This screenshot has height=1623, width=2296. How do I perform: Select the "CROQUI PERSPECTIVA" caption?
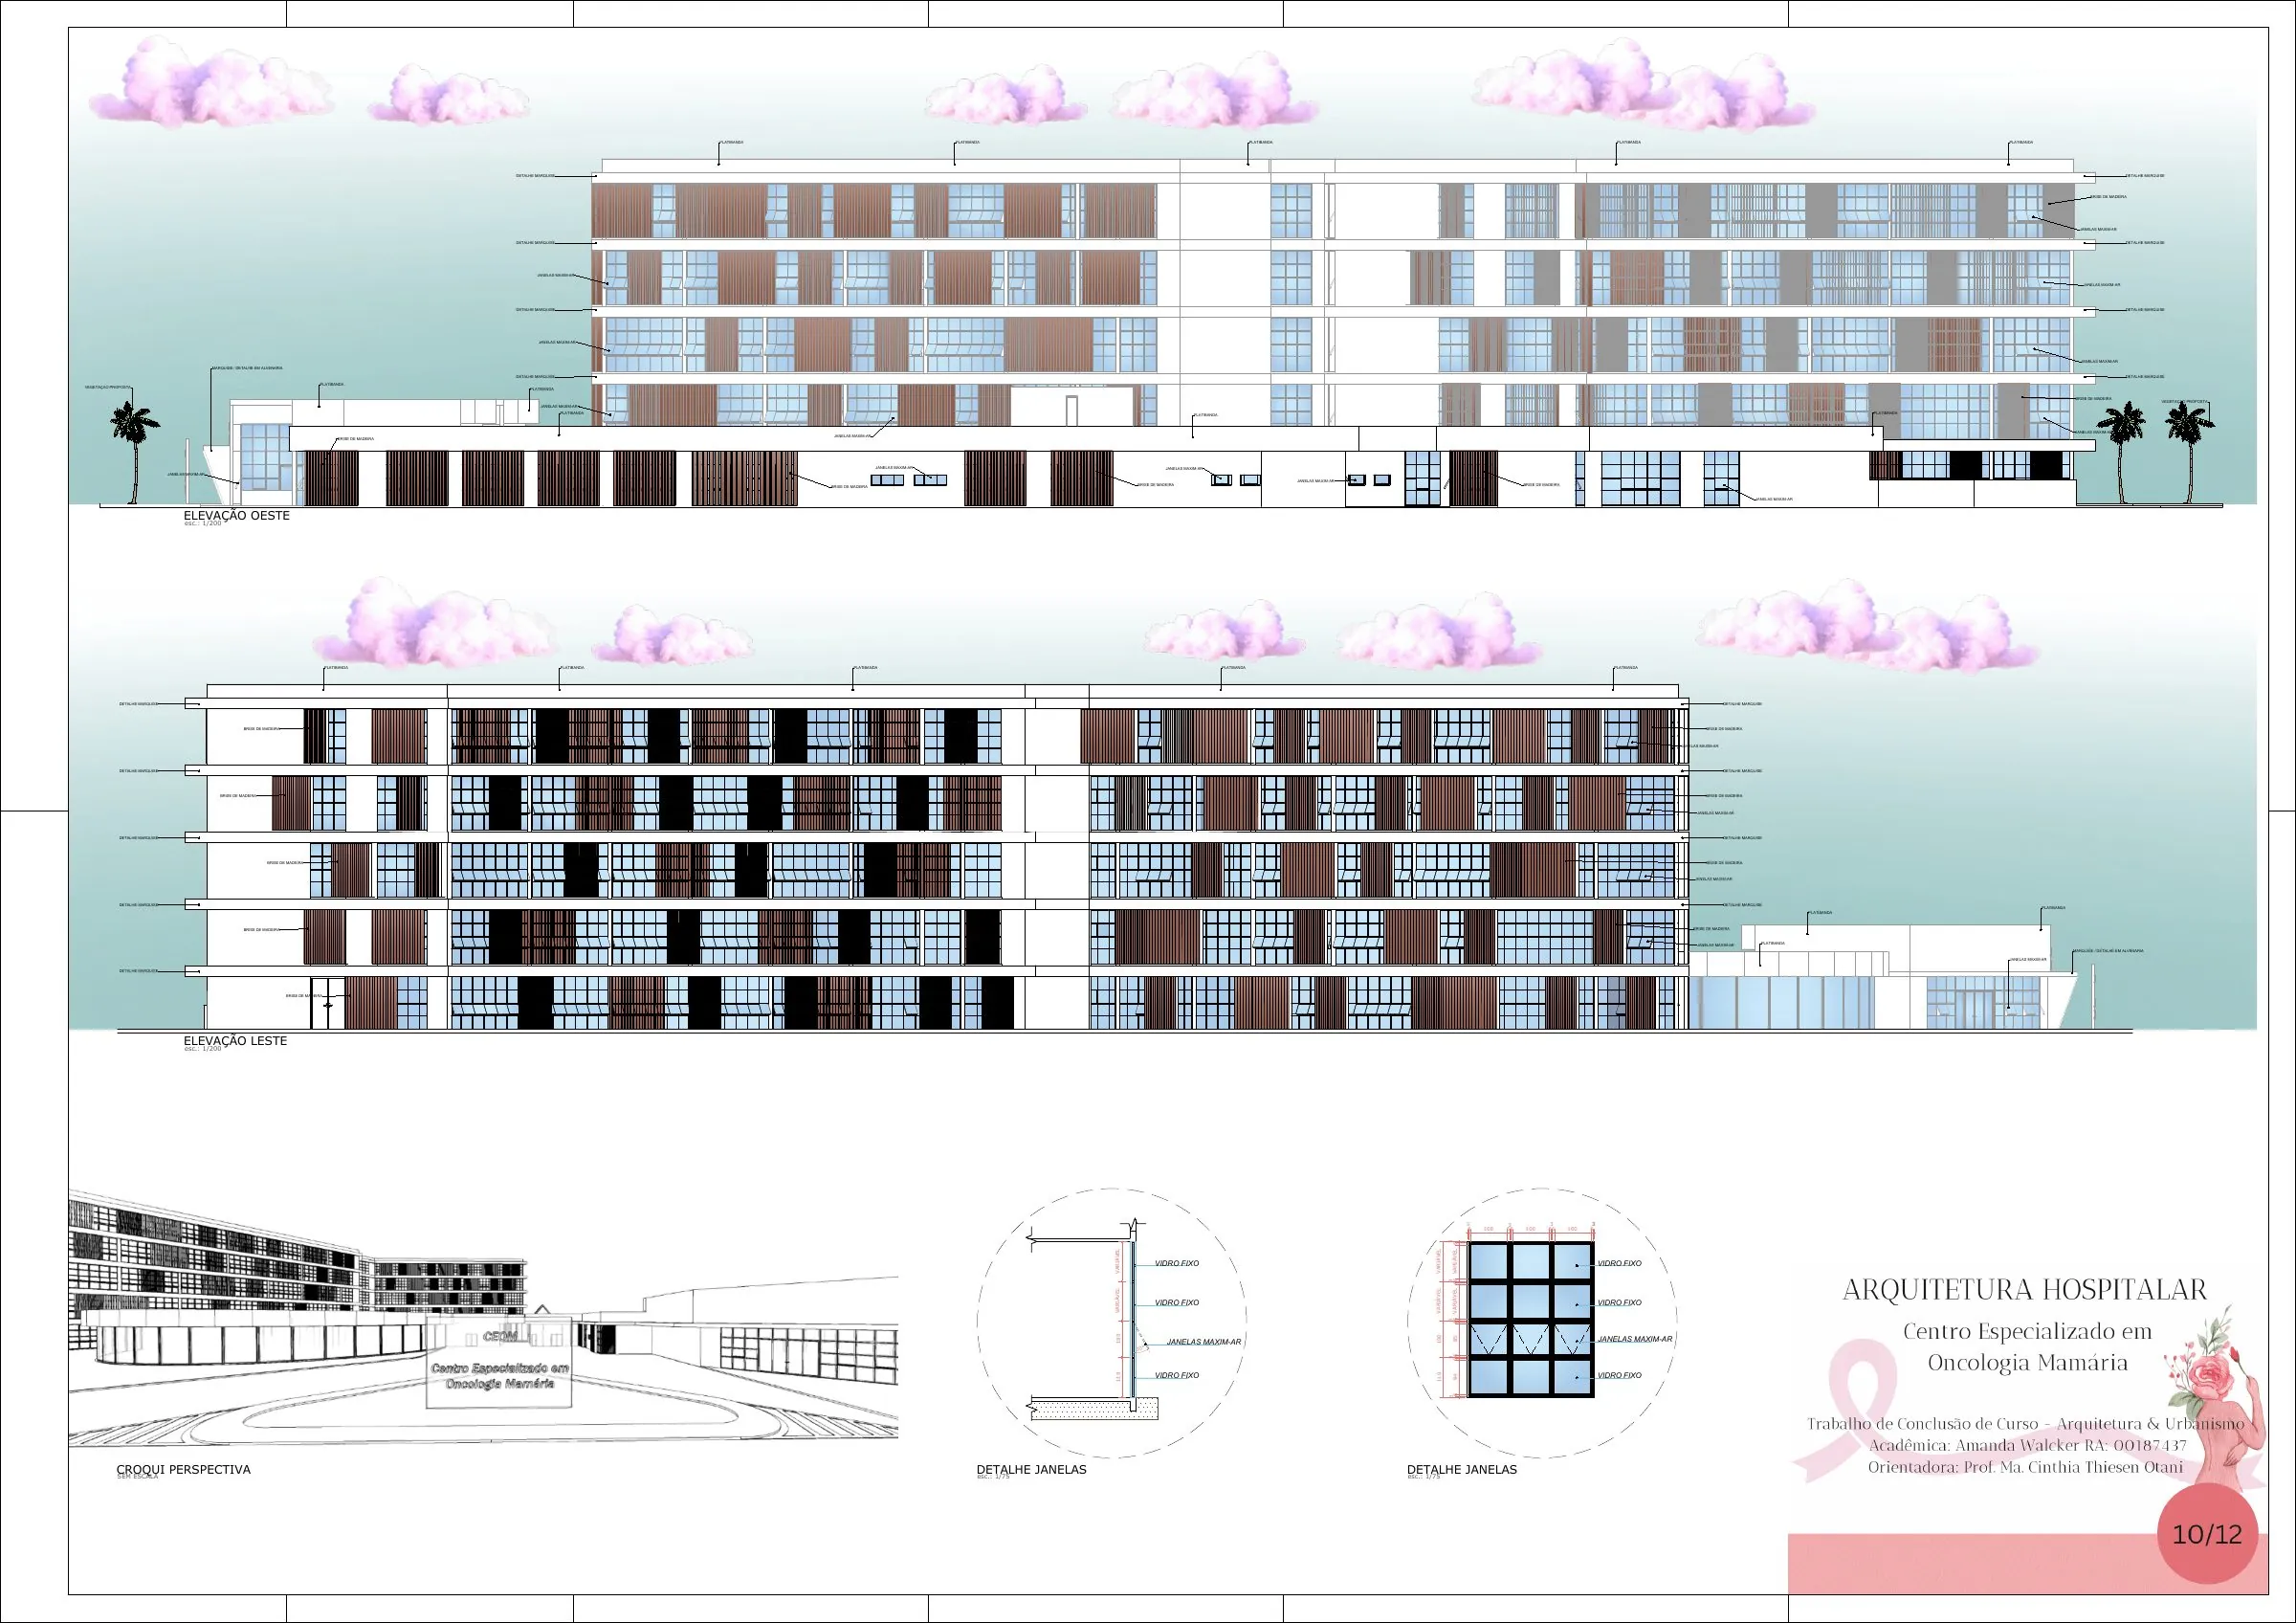pyautogui.click(x=183, y=1470)
